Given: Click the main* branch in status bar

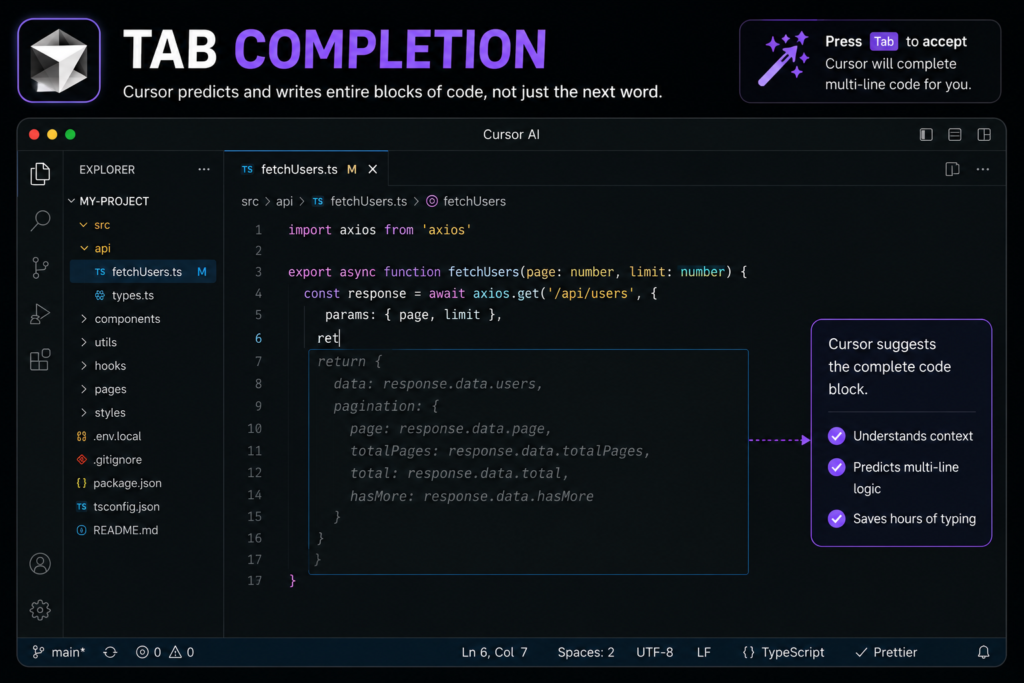Looking at the screenshot, I should 59,652.
